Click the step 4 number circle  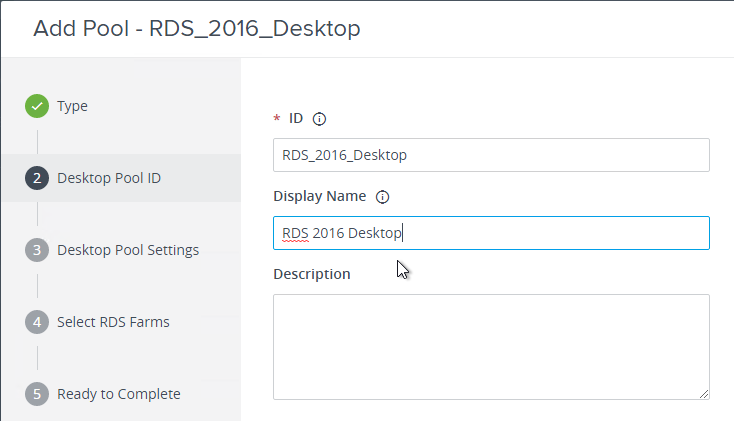[x=37, y=322]
